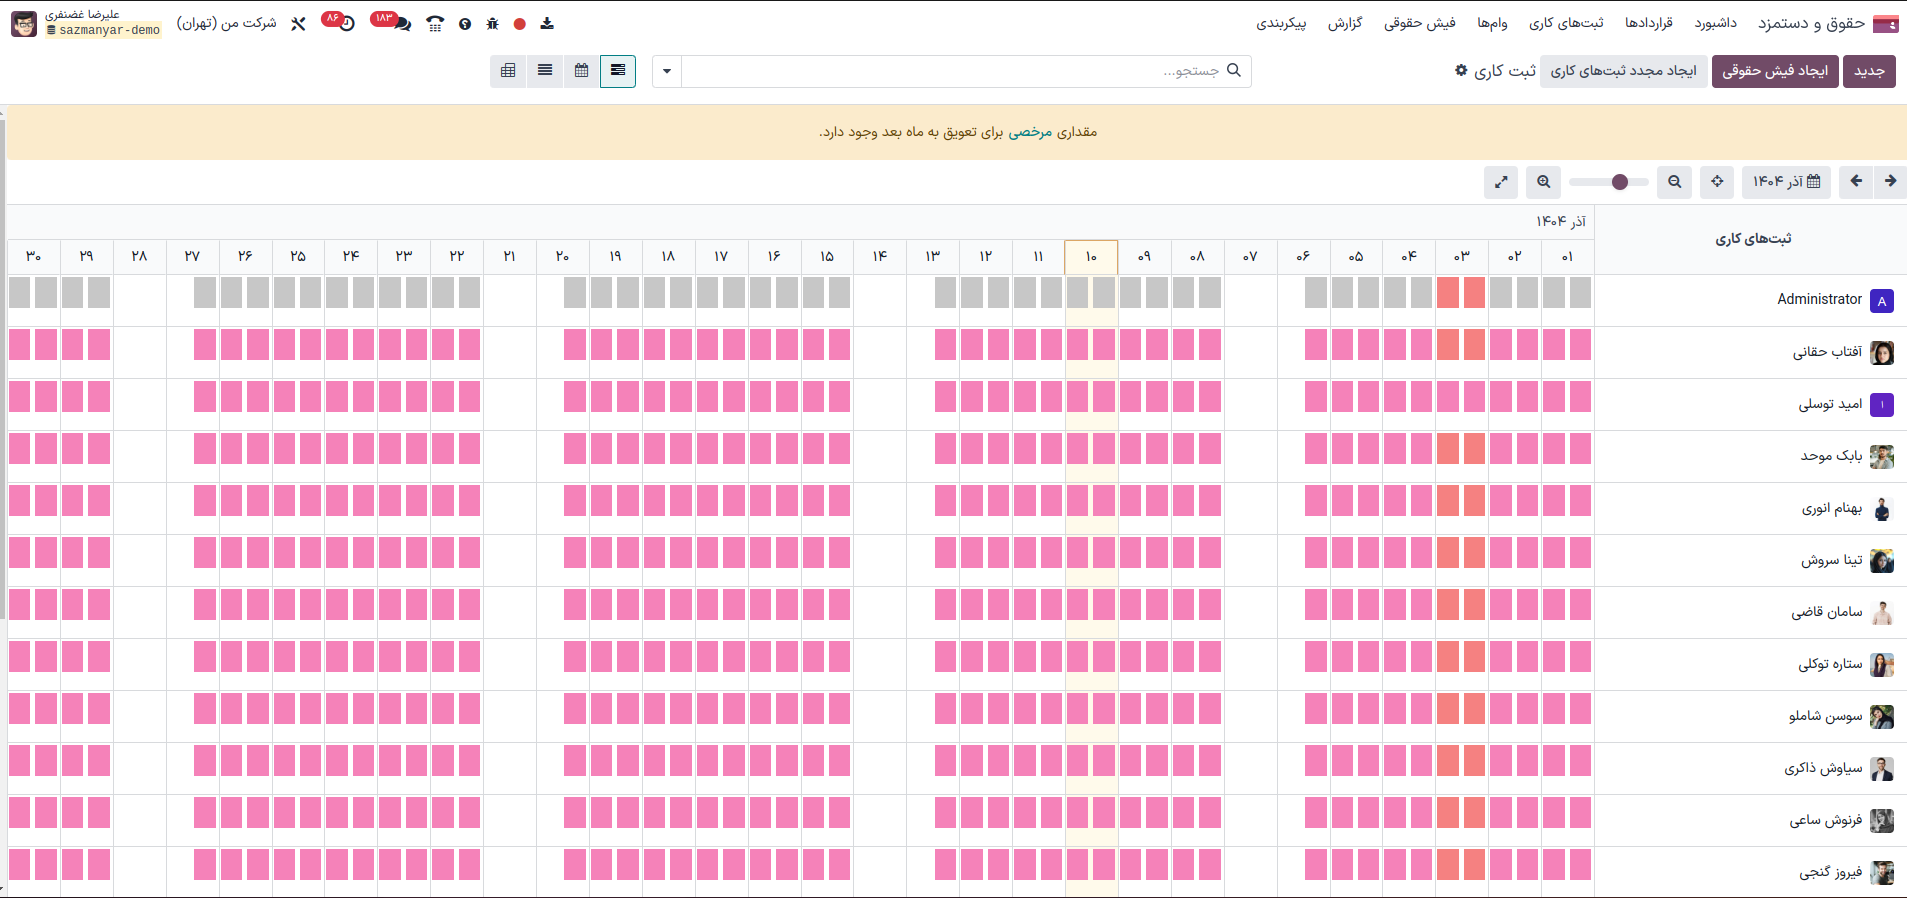Open the قراردادها menu
This screenshot has width=1907, height=898.
point(1648,23)
